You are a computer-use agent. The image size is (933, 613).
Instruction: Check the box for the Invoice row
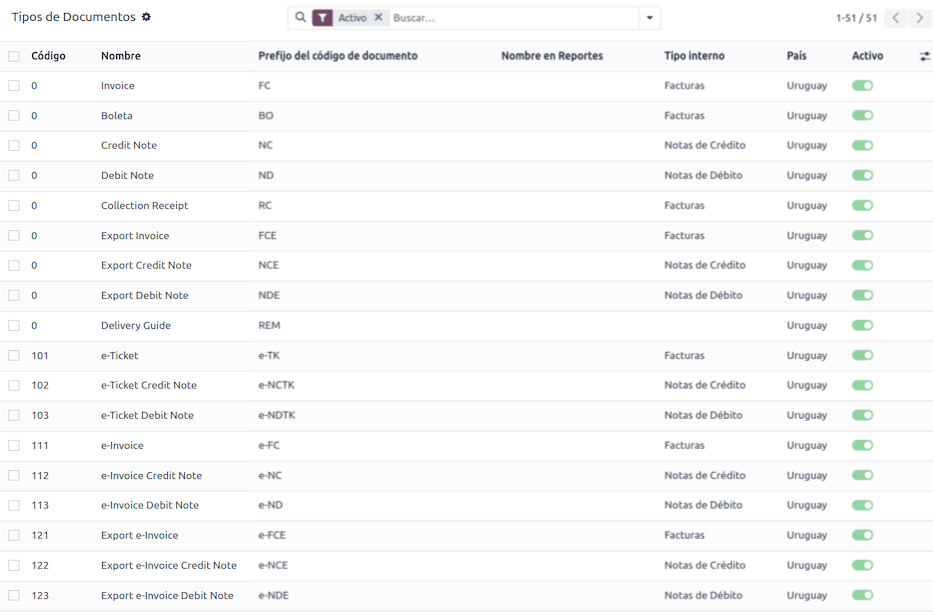pyautogui.click(x=14, y=86)
